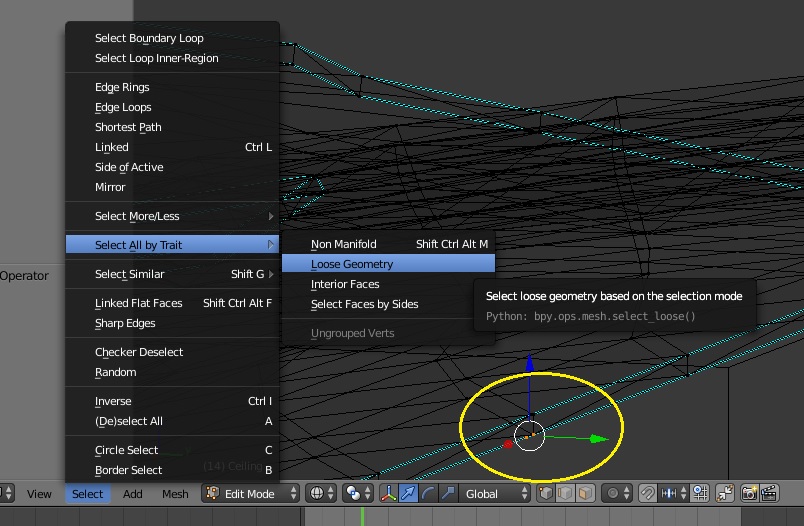804x526 pixels.
Task: Open the Global transform orientation dropdown
Action: coord(494,493)
